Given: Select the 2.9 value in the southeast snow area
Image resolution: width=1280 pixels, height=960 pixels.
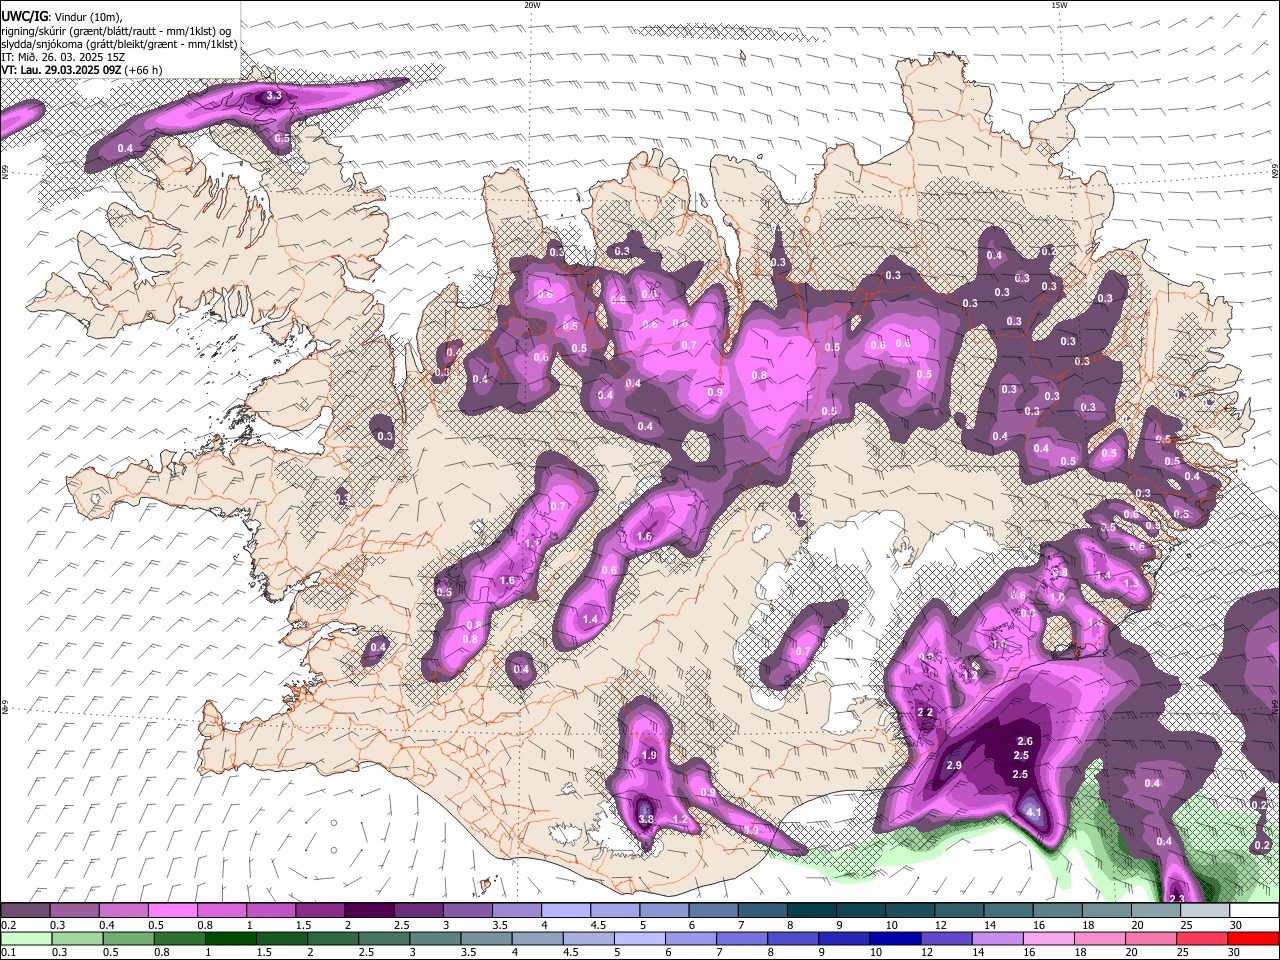Looking at the screenshot, I should pos(954,765).
